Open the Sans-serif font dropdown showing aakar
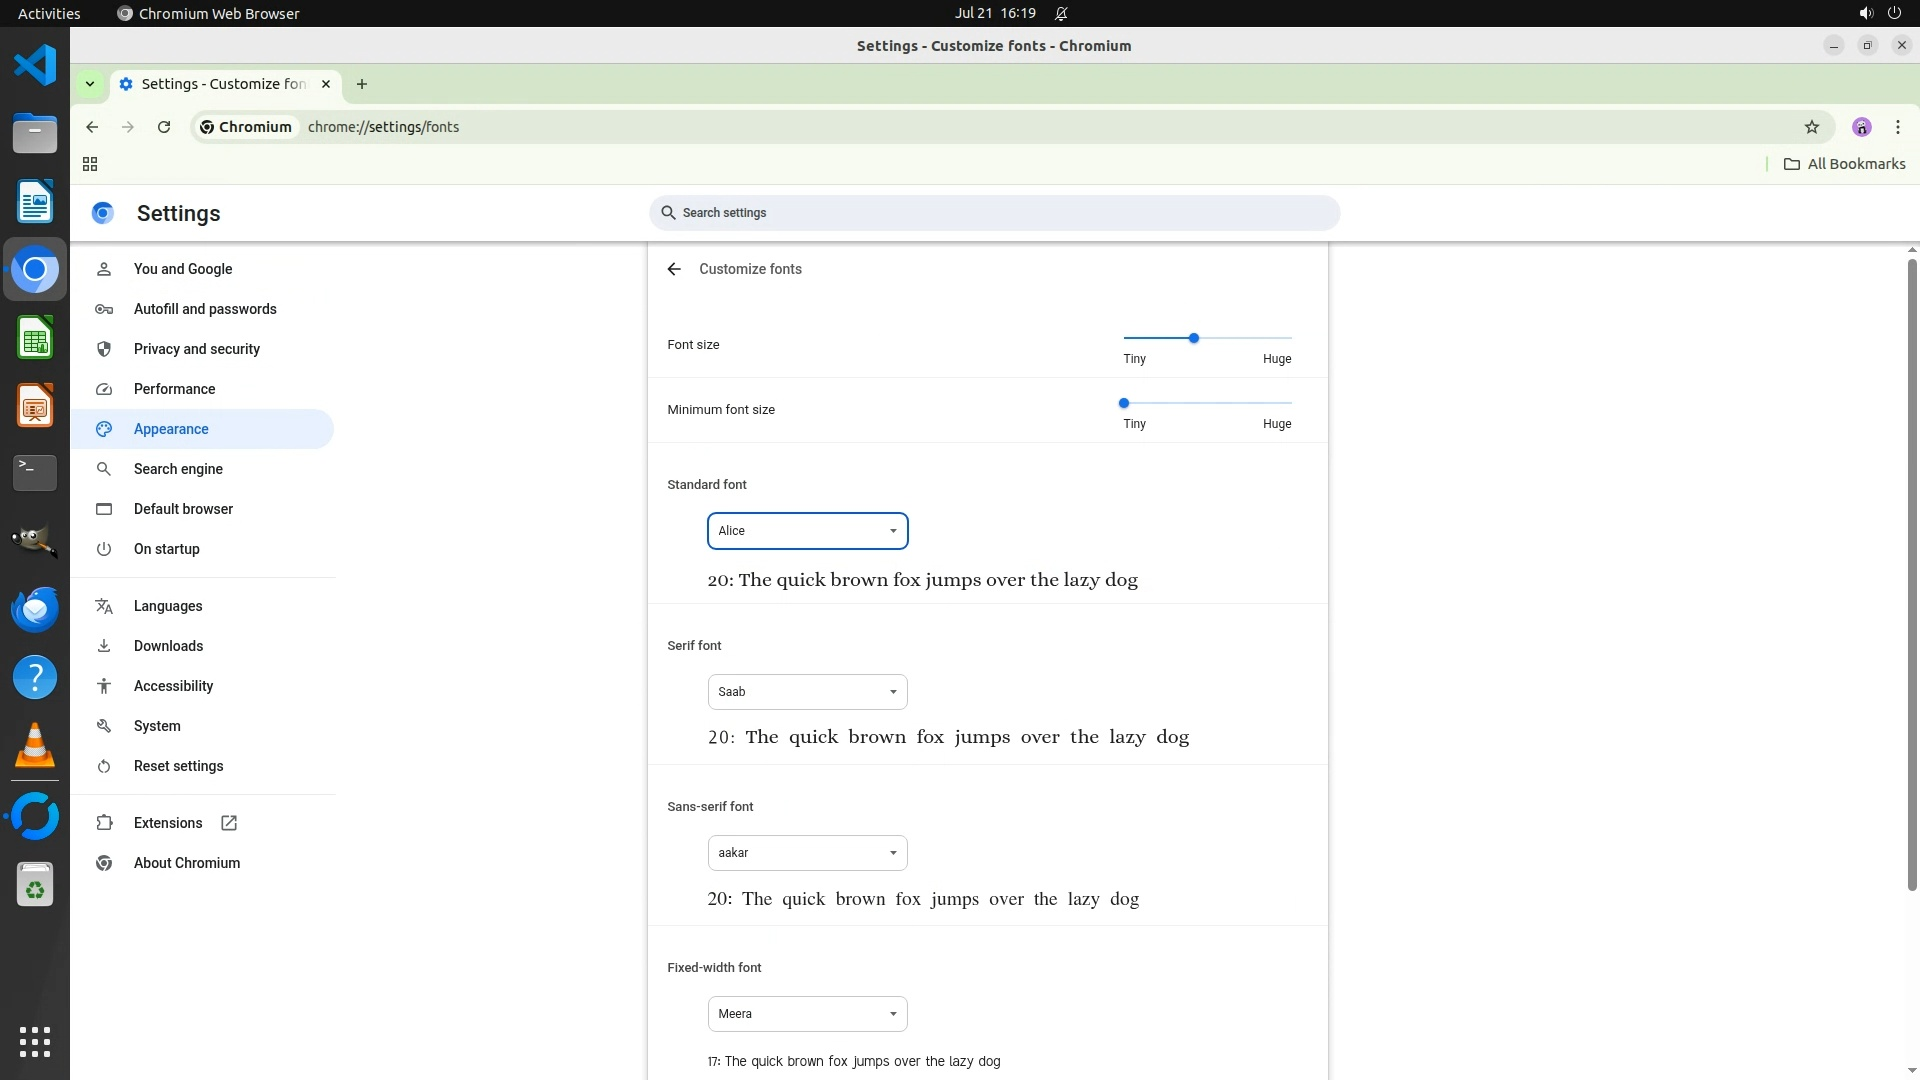This screenshot has width=1920, height=1080. pos(807,853)
